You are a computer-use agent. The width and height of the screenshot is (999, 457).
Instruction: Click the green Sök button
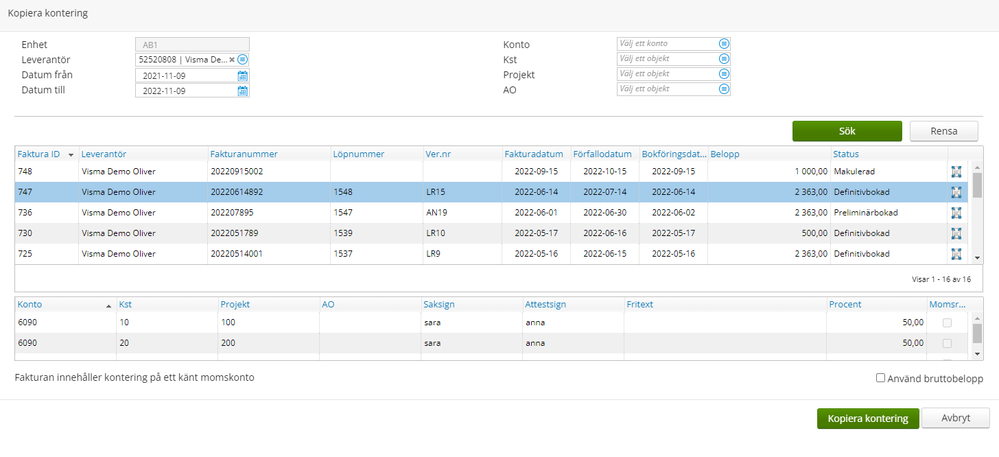[847, 131]
